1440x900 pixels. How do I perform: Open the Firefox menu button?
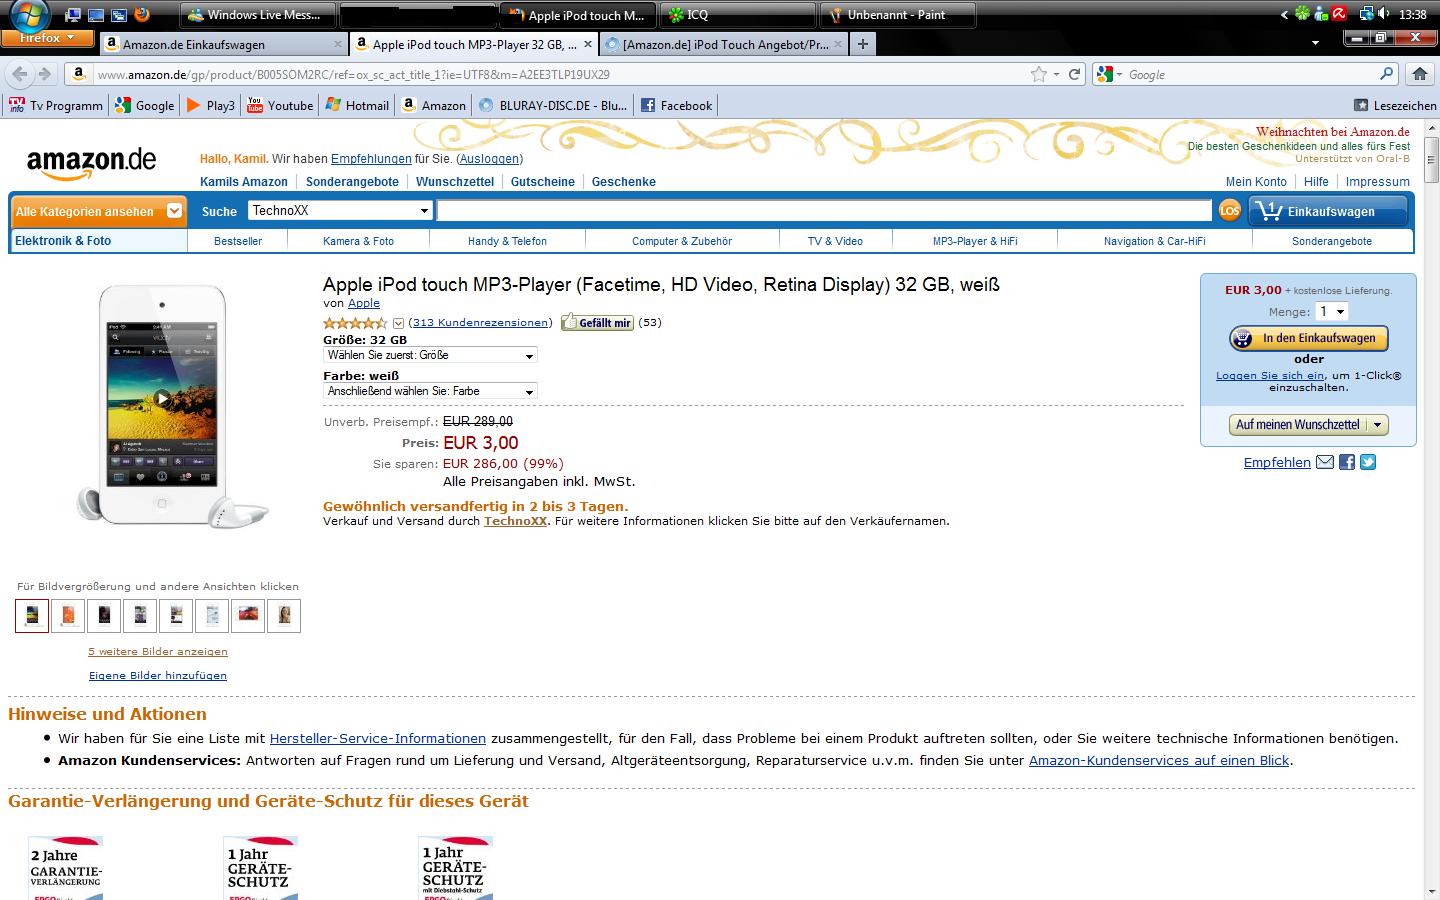pos(45,38)
